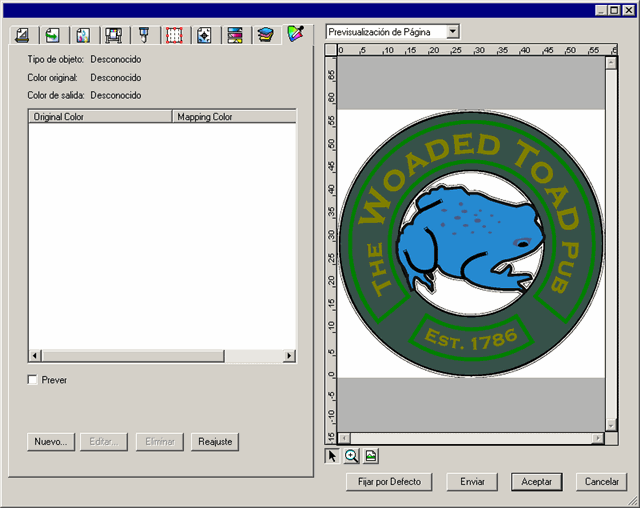The width and height of the screenshot is (640, 508).
Task: Click the Fijar por Defecto button
Action: (x=389, y=482)
